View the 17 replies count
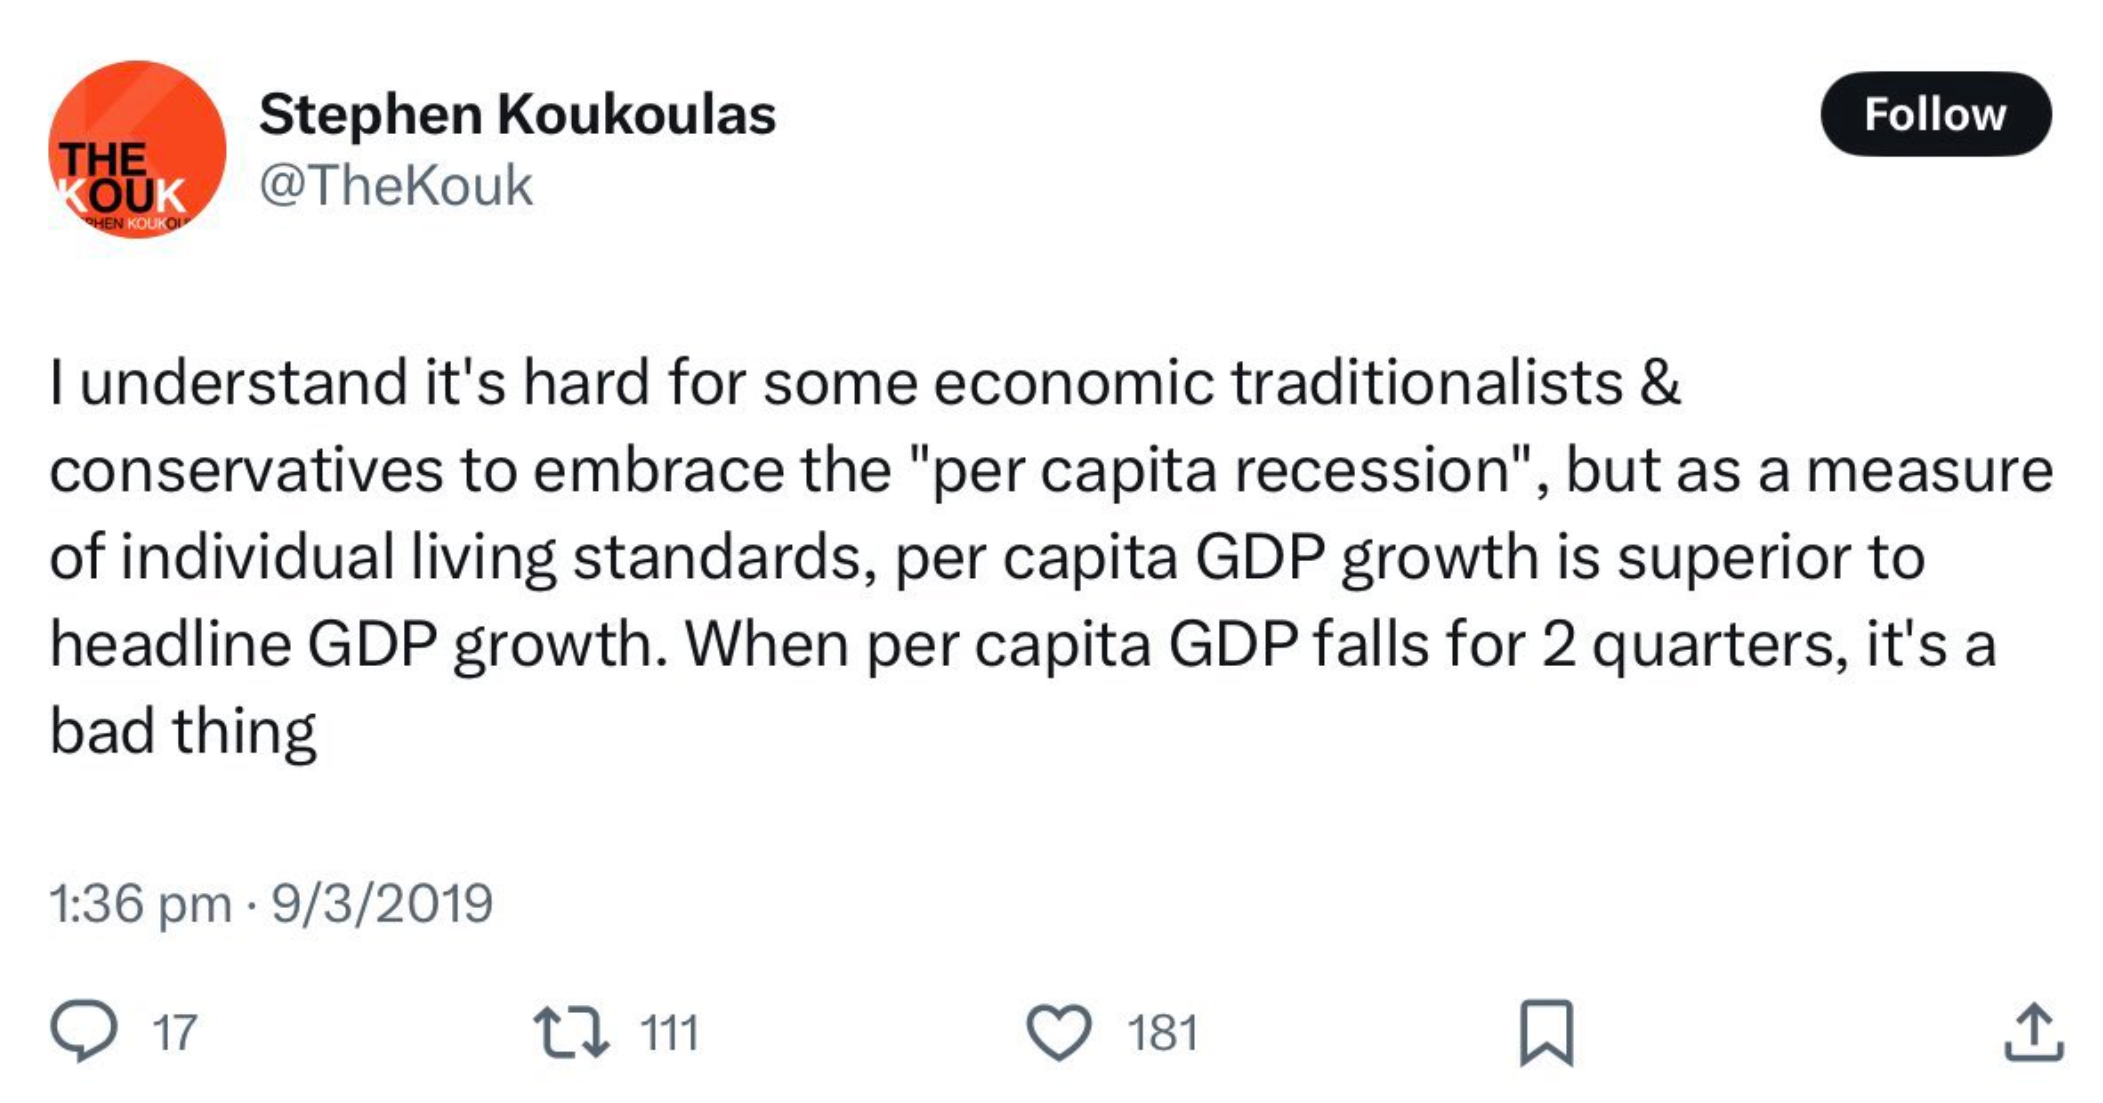 pos(174,1033)
